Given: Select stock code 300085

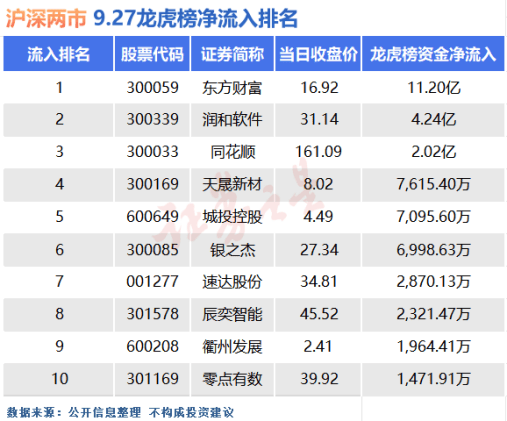Looking at the screenshot, I should pos(153,250).
